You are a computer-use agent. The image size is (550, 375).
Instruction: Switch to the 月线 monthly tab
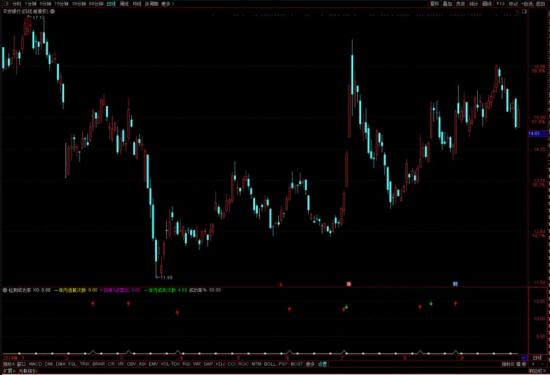tap(137, 4)
